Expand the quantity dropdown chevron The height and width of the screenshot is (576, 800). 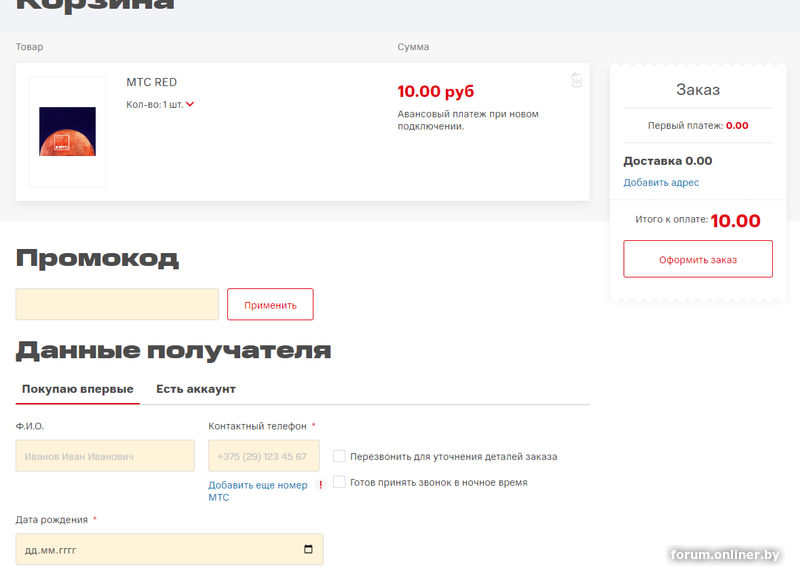point(190,104)
